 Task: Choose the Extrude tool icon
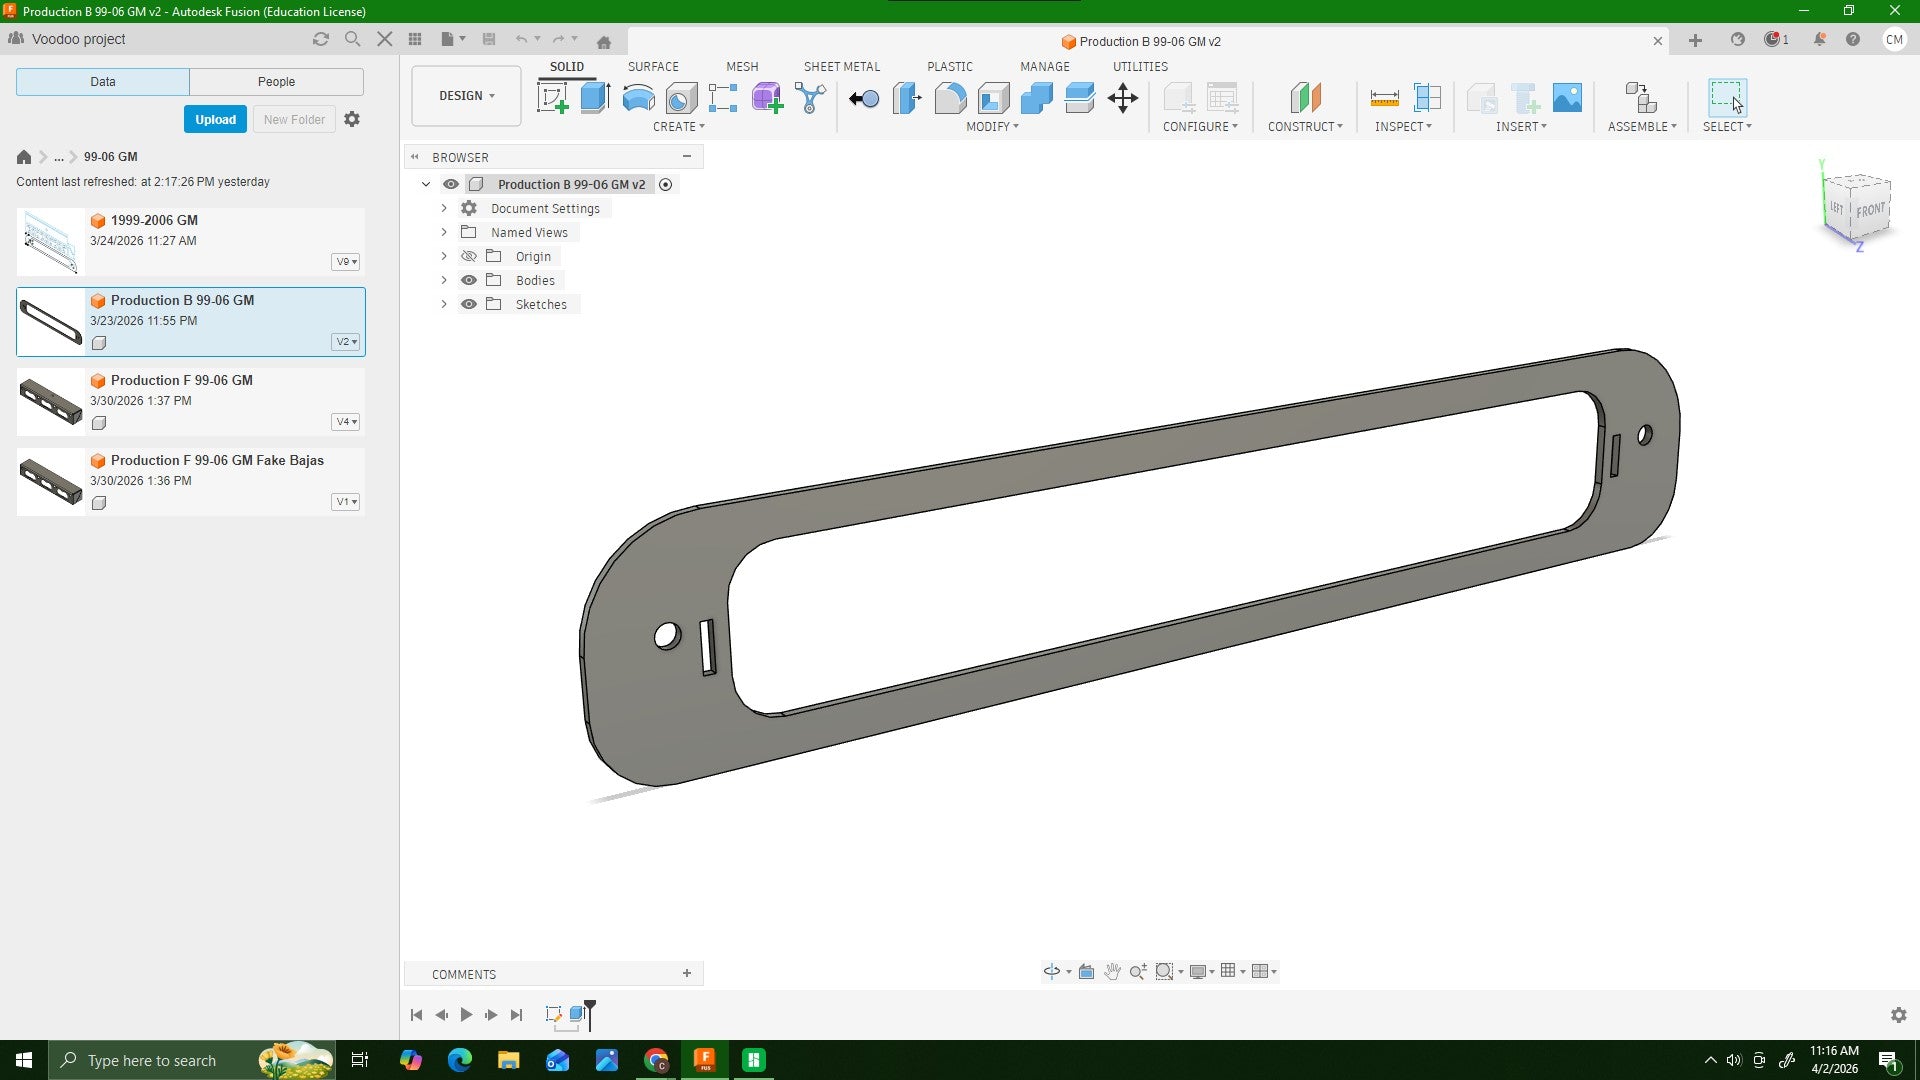[x=595, y=98]
